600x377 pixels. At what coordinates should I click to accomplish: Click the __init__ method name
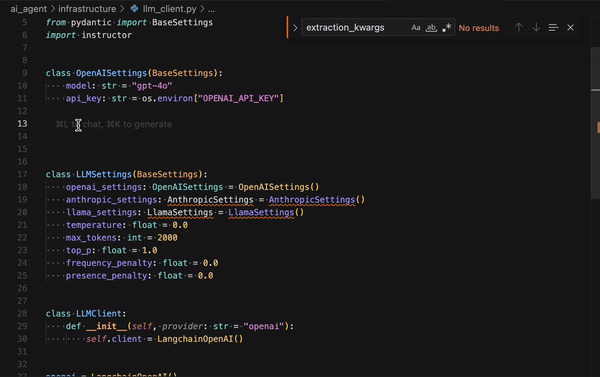[106, 326]
